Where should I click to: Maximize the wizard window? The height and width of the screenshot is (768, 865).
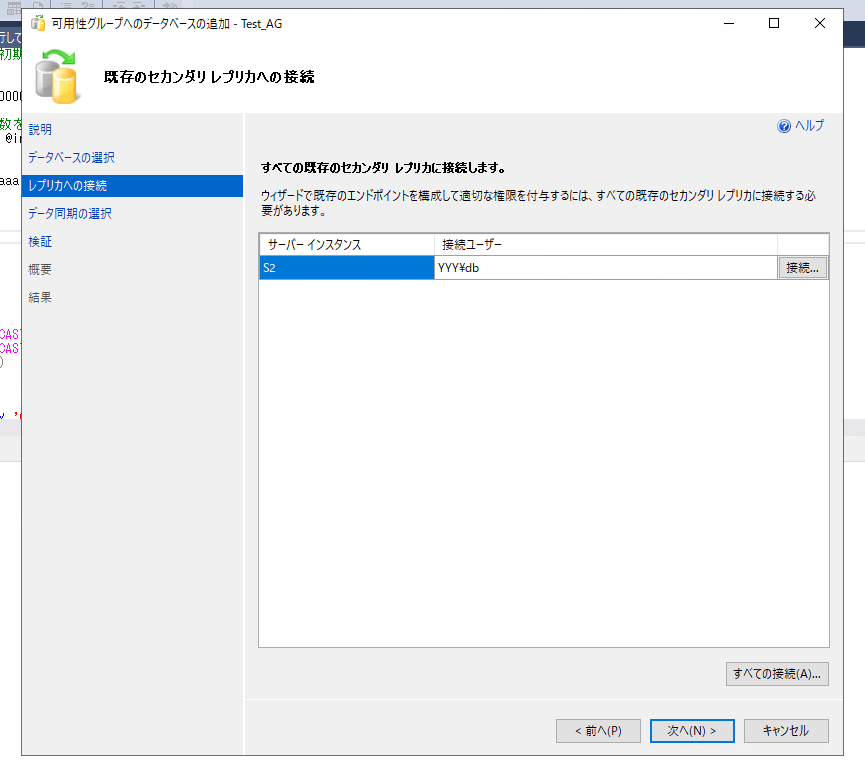(x=774, y=23)
